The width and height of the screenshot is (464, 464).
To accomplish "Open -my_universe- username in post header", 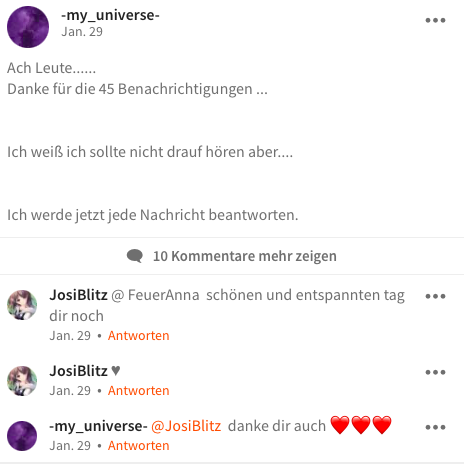I will pyautogui.click(x=110, y=15).
